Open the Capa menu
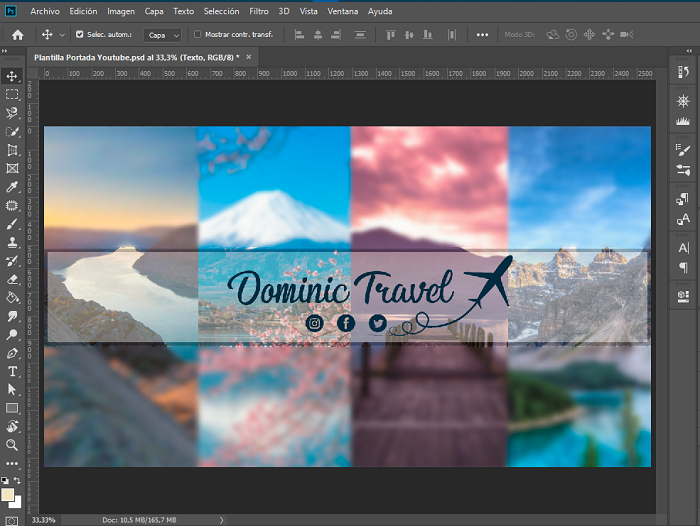Image resolution: width=700 pixels, height=526 pixels. tap(154, 11)
